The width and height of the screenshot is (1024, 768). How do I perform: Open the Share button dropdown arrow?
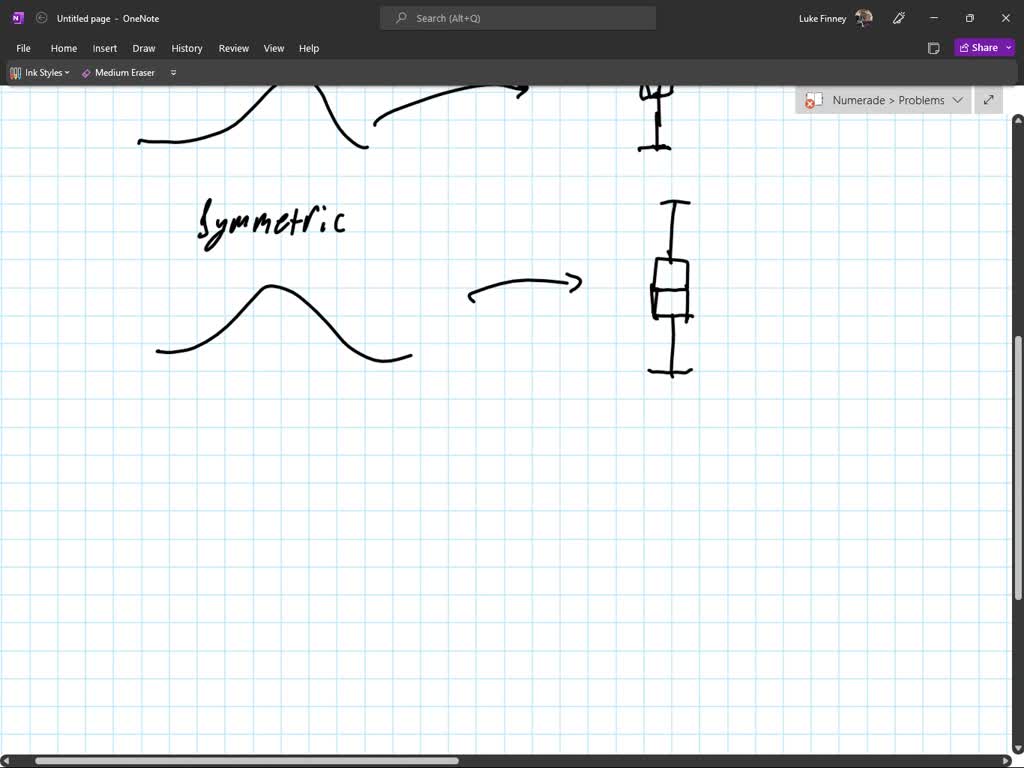point(1009,48)
